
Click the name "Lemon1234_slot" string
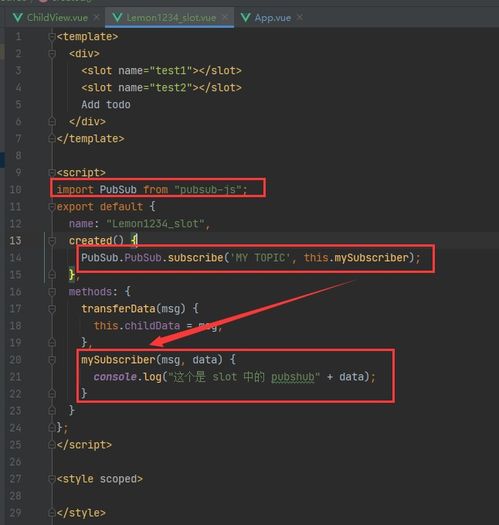155,224
